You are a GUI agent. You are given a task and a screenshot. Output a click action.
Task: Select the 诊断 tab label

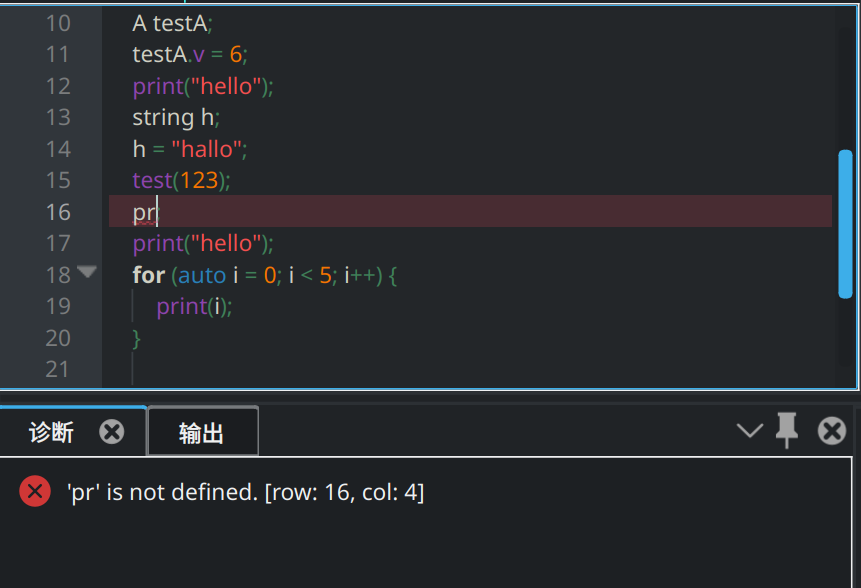click(51, 432)
